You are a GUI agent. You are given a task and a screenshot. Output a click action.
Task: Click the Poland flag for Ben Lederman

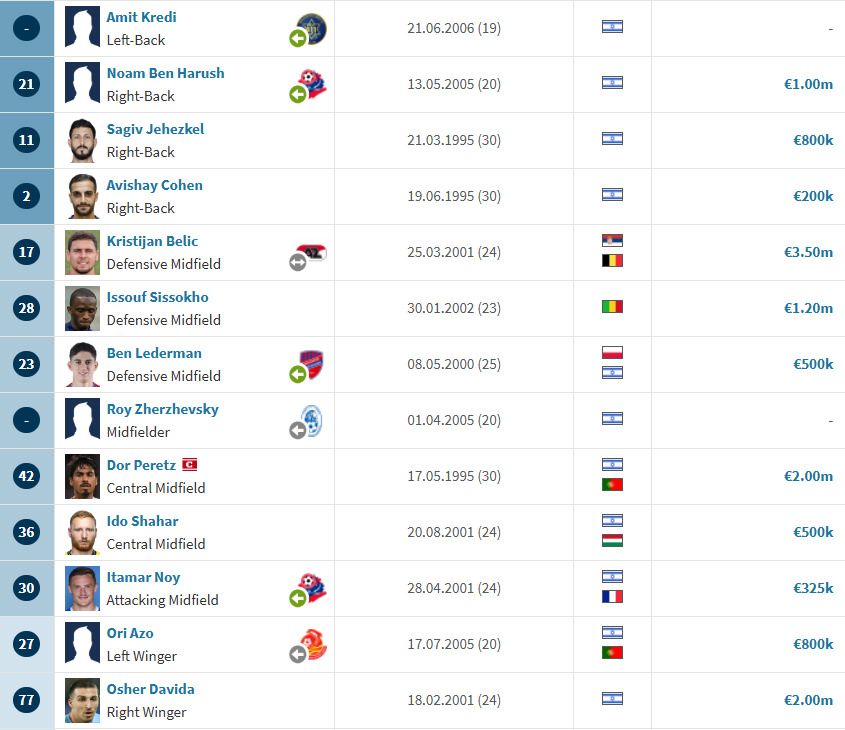point(612,352)
